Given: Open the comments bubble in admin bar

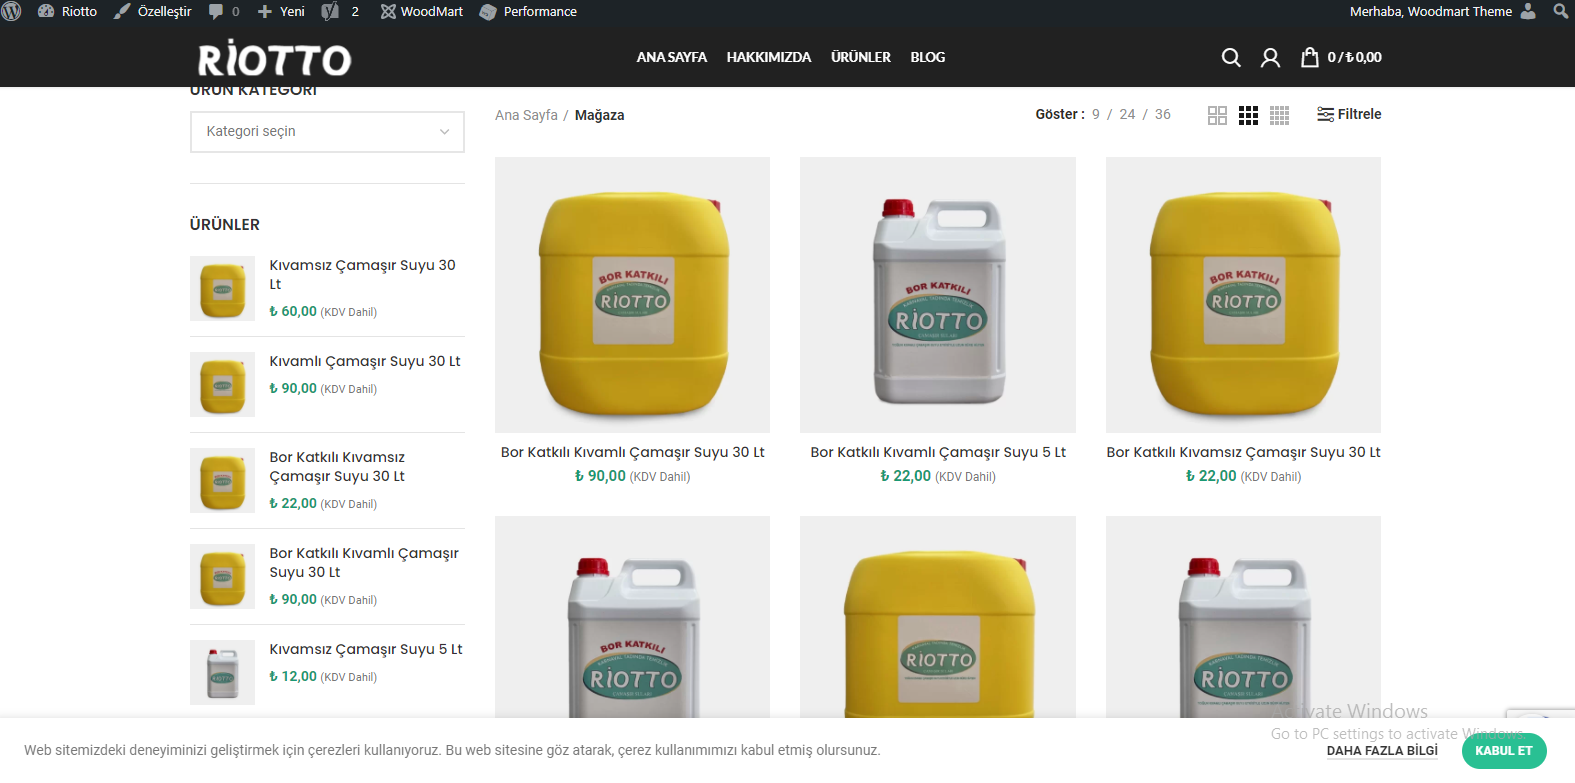Looking at the screenshot, I should (x=223, y=11).
